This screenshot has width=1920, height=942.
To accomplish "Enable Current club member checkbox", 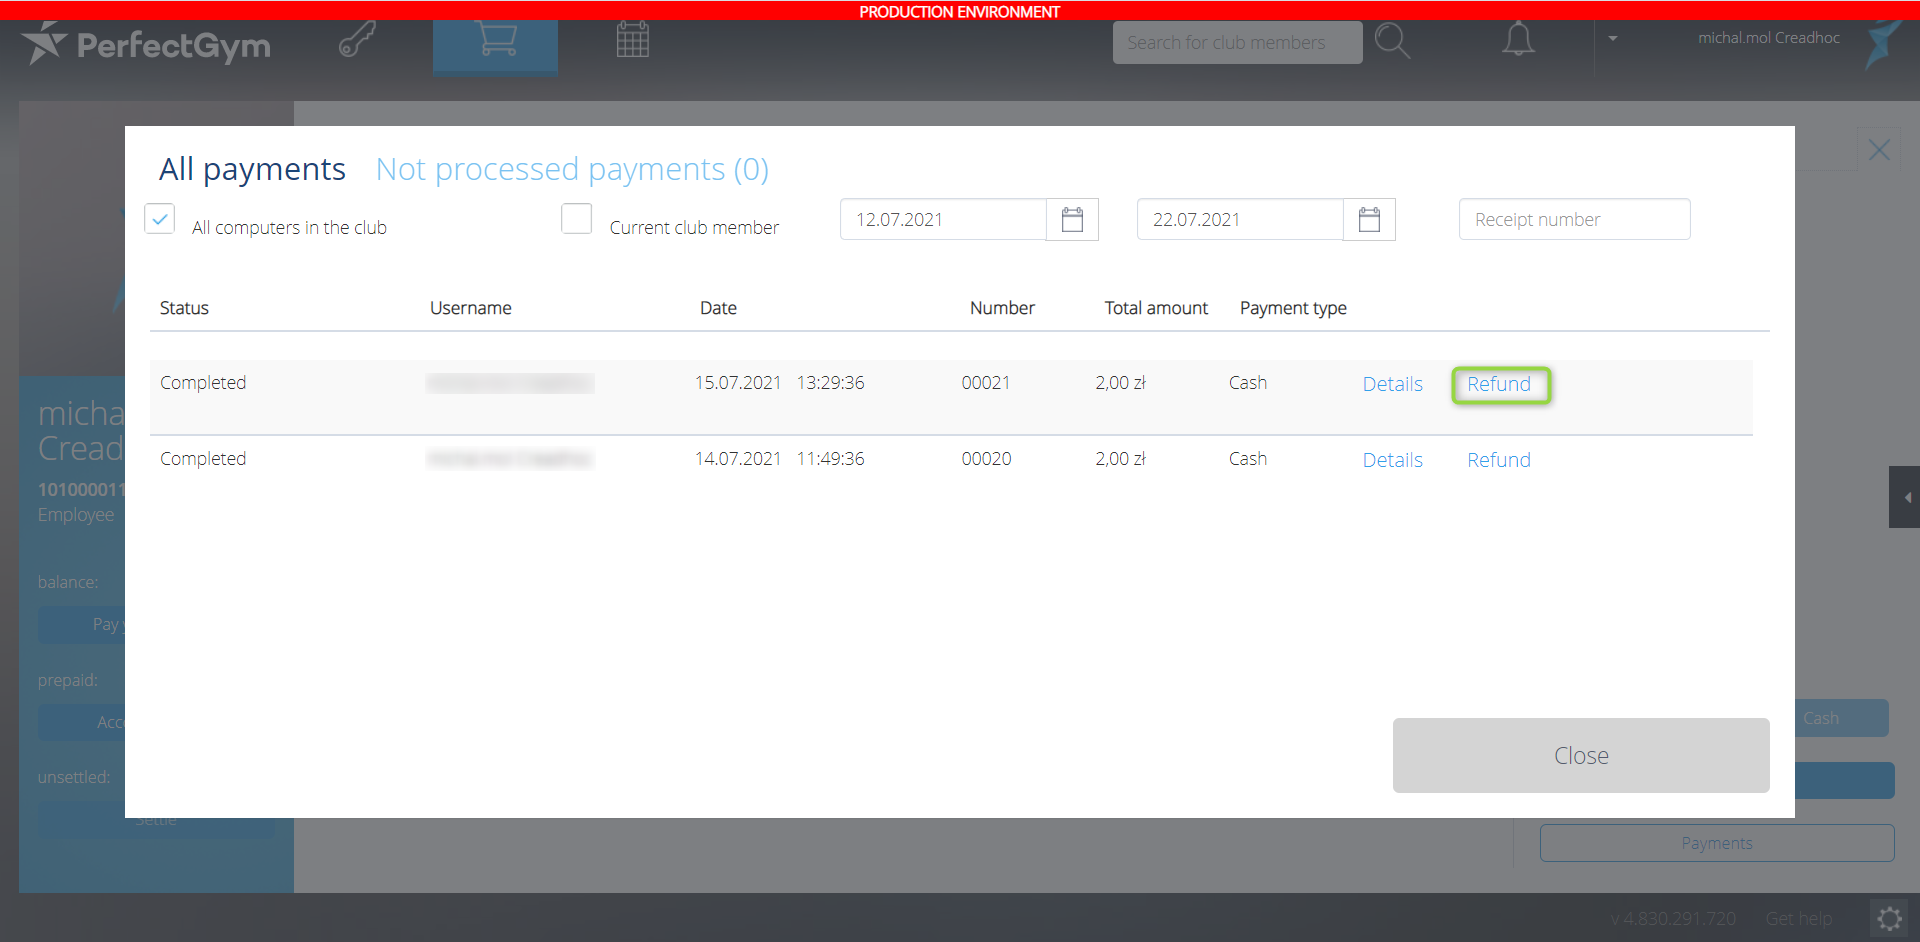I will pos(577,219).
